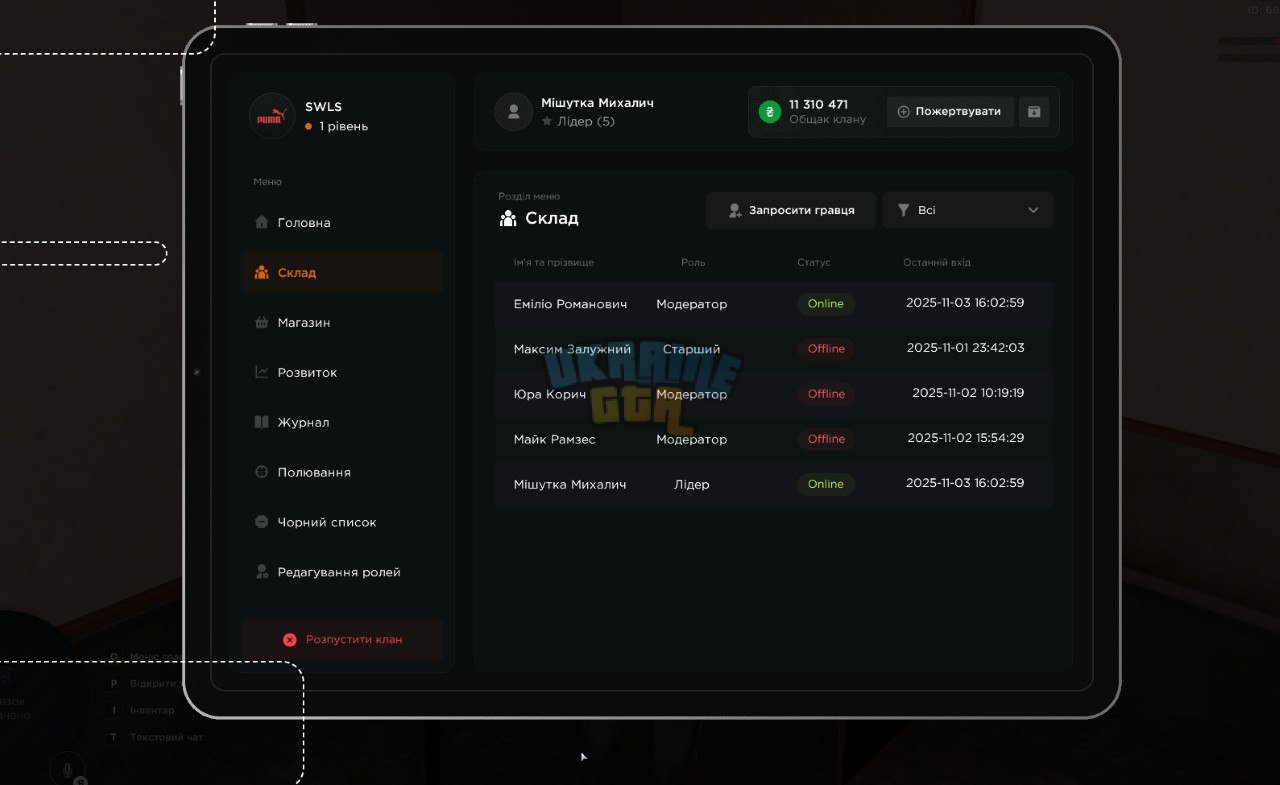Click the red Розпустити клан button

point(342,639)
